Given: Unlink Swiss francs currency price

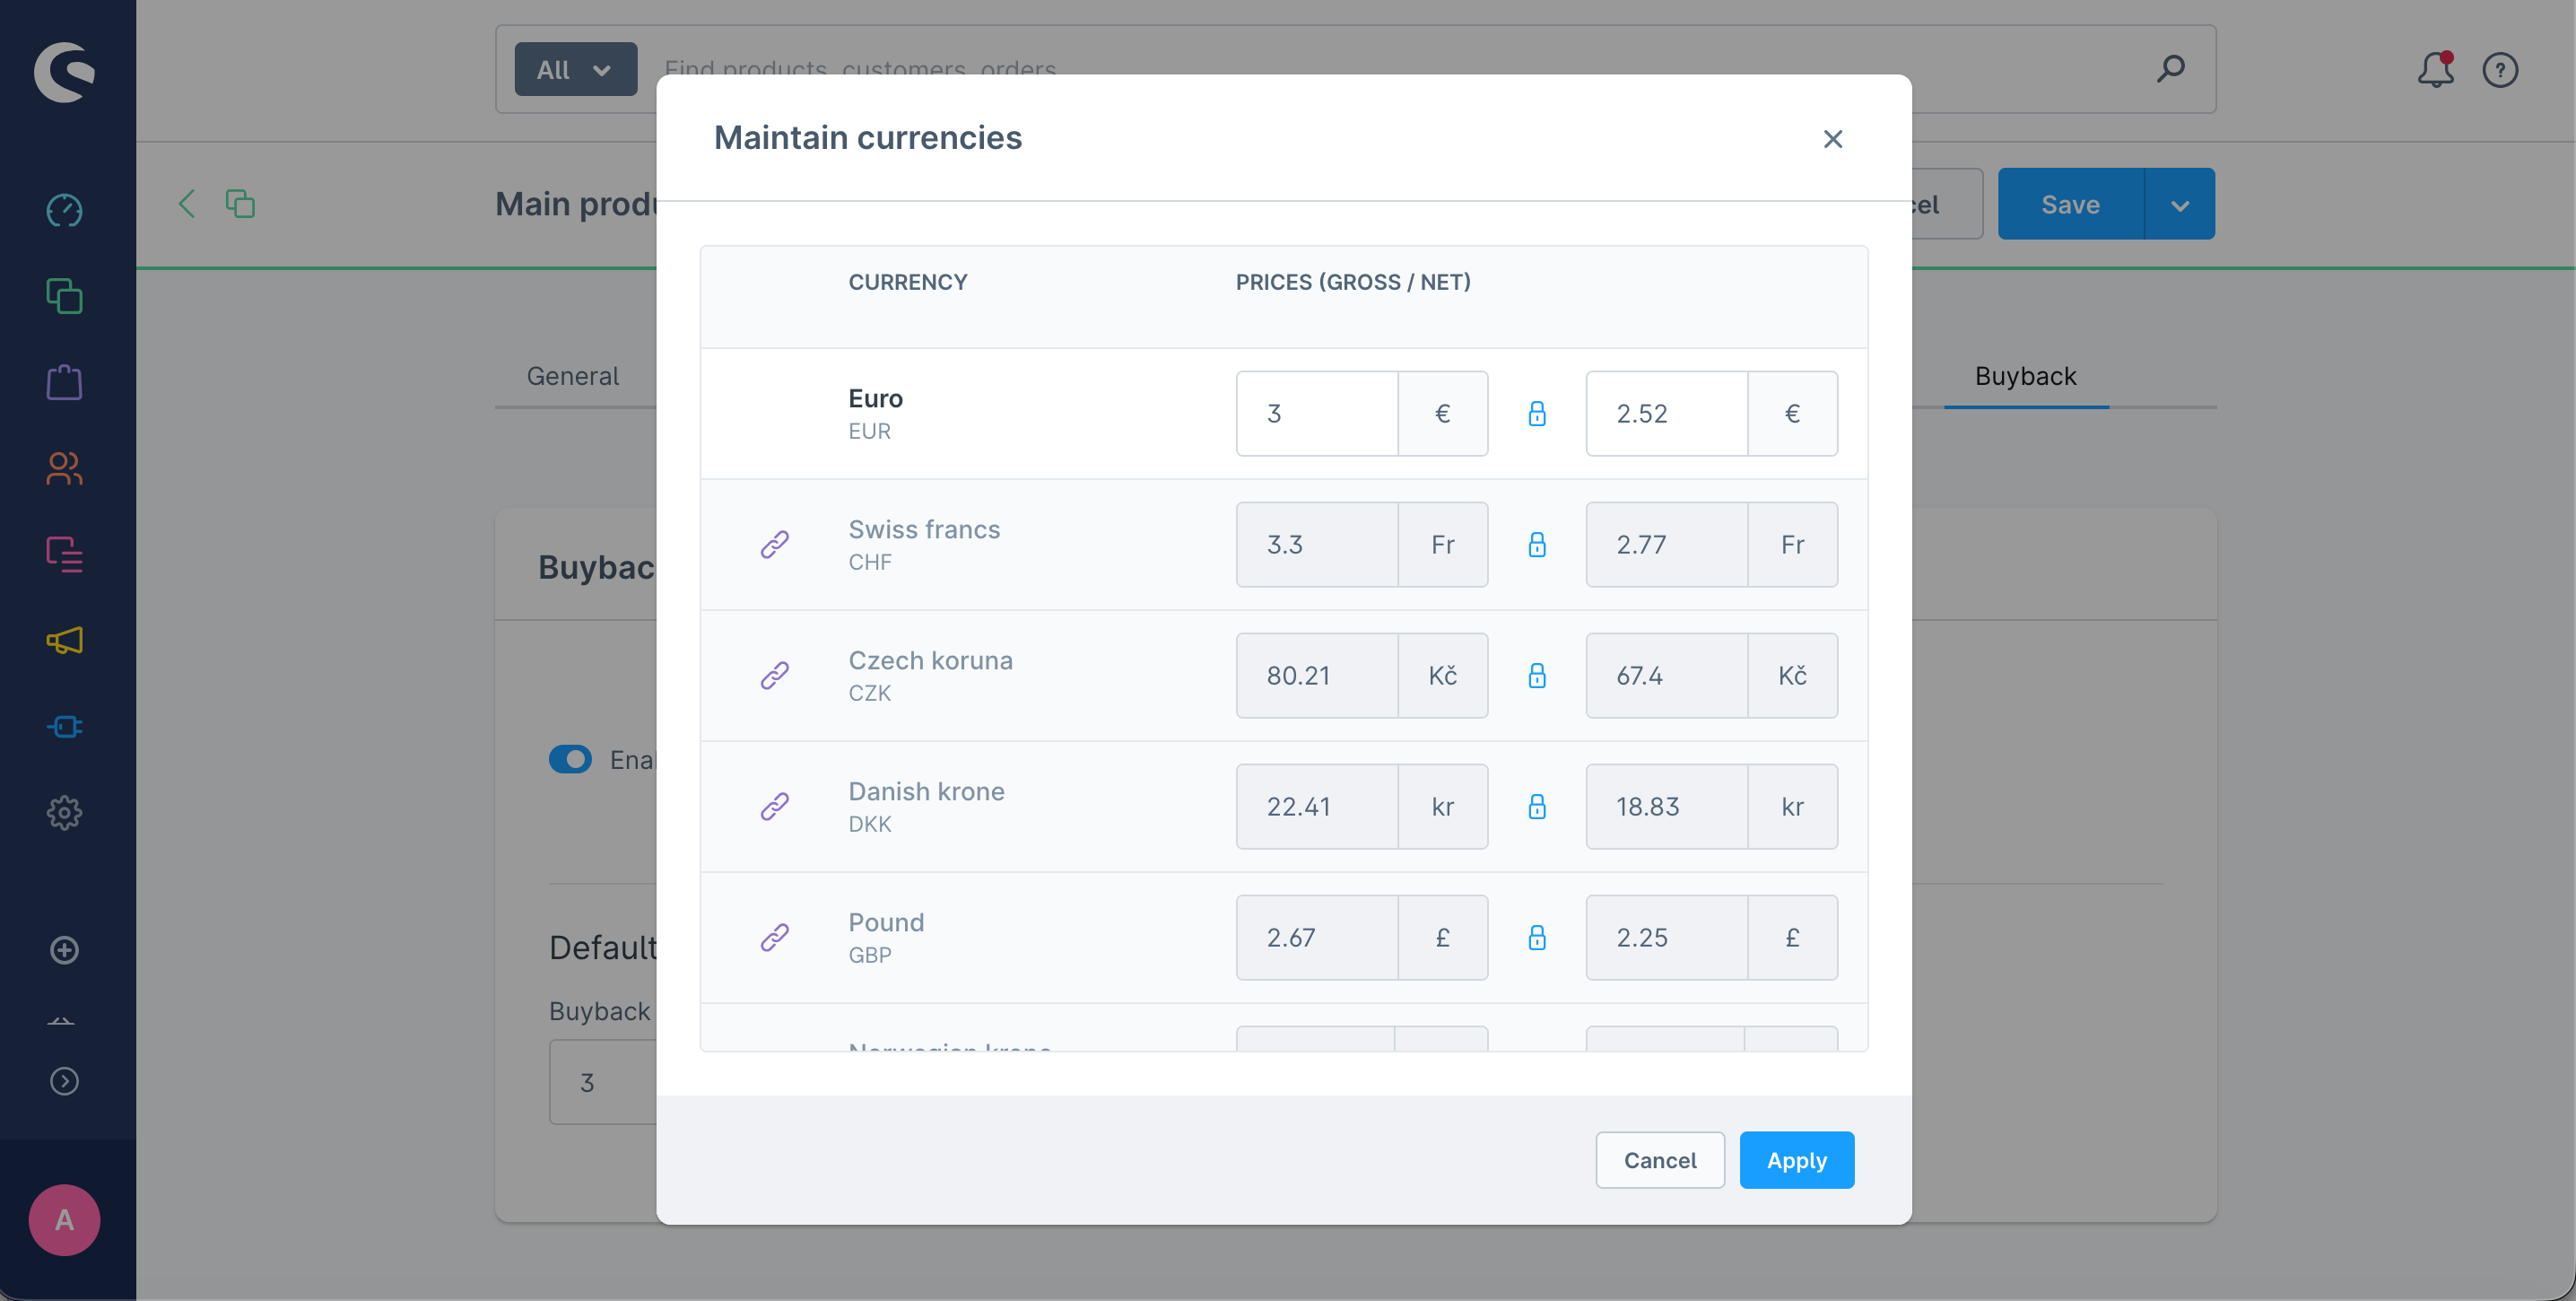Looking at the screenshot, I should pyautogui.click(x=775, y=545).
